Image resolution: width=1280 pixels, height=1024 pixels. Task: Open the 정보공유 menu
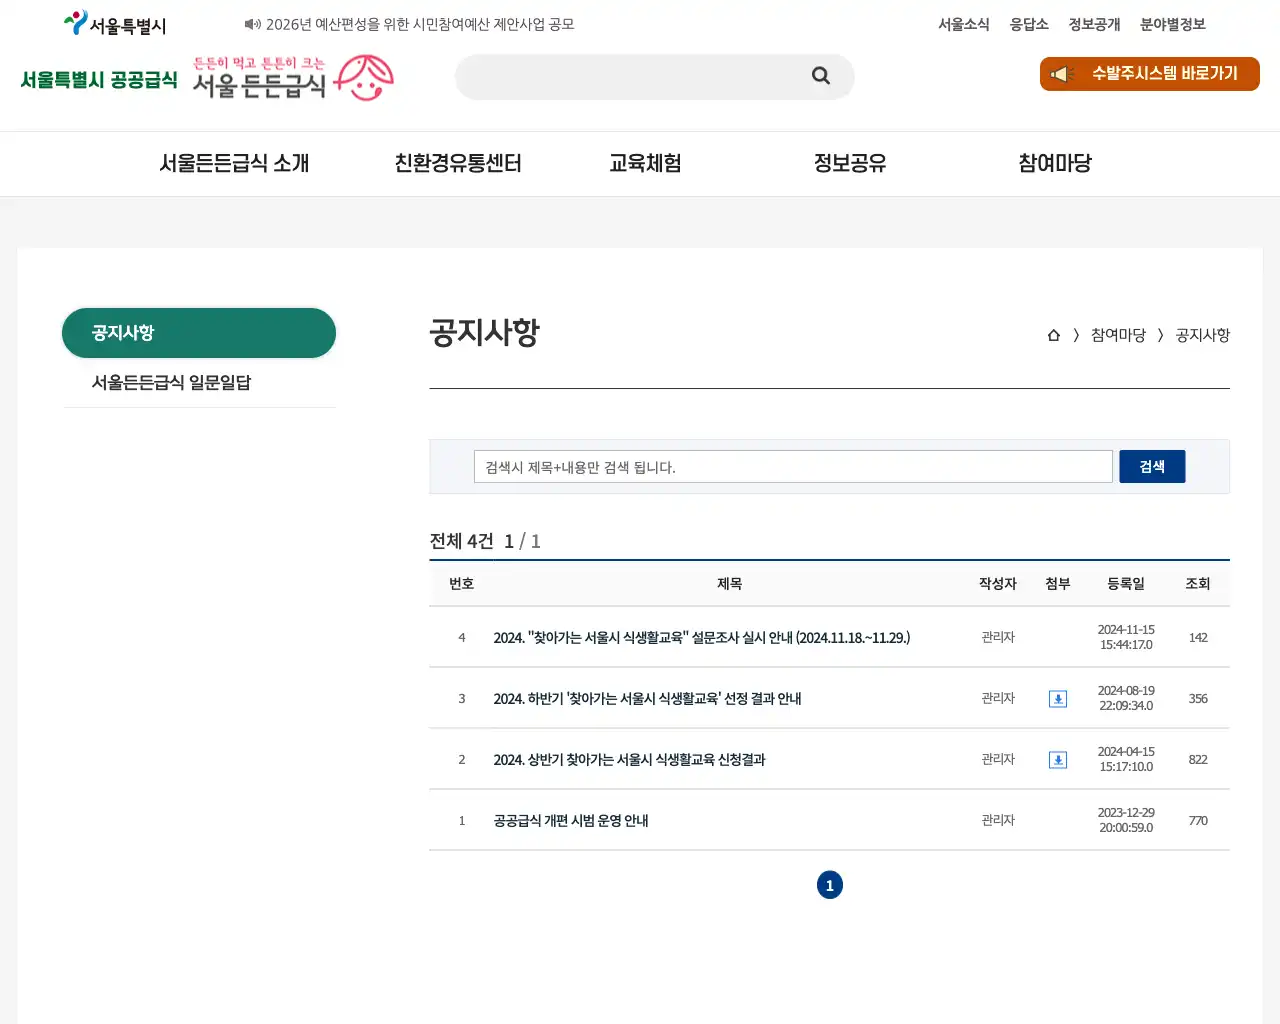coord(849,163)
